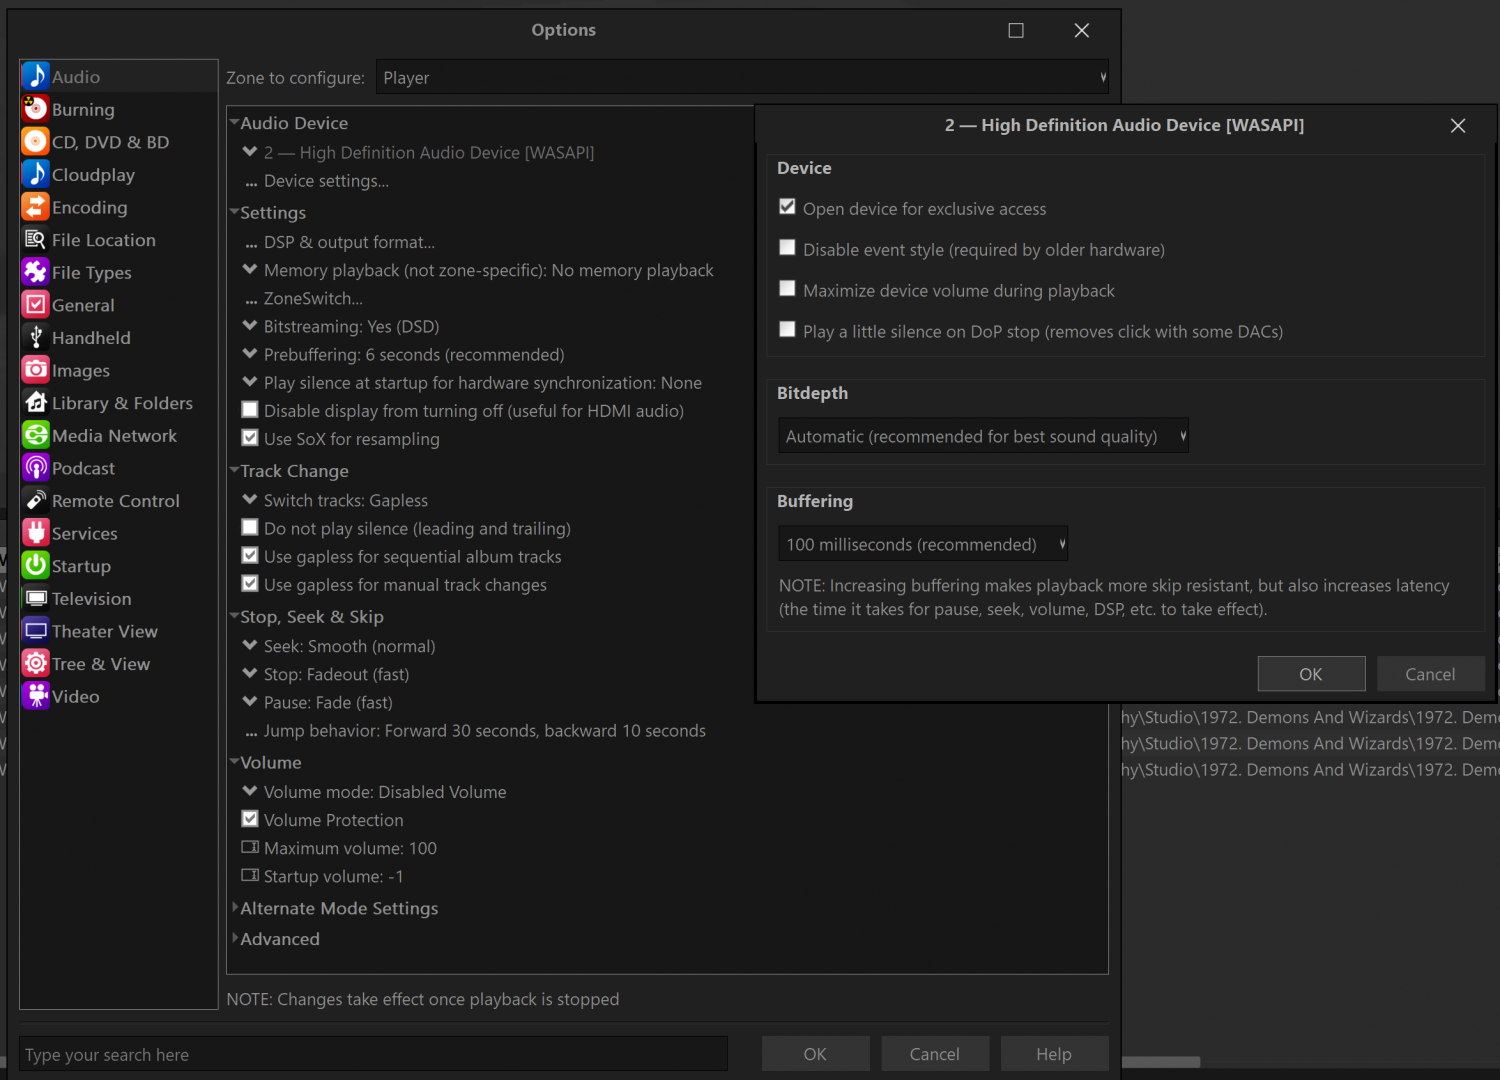Image resolution: width=1500 pixels, height=1080 pixels.
Task: Open the Zone to configure dropdown
Action: tap(742, 77)
